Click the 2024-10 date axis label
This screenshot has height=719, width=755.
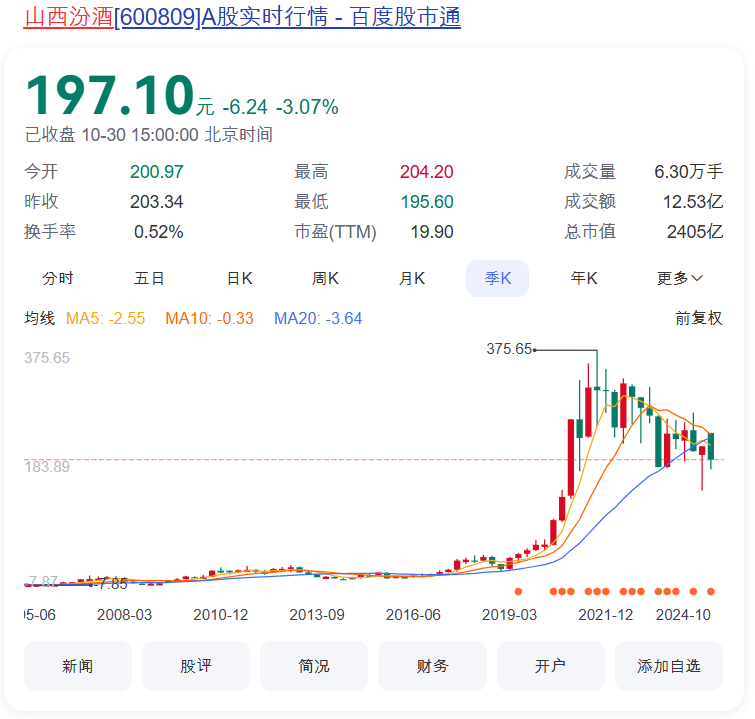coord(683,615)
